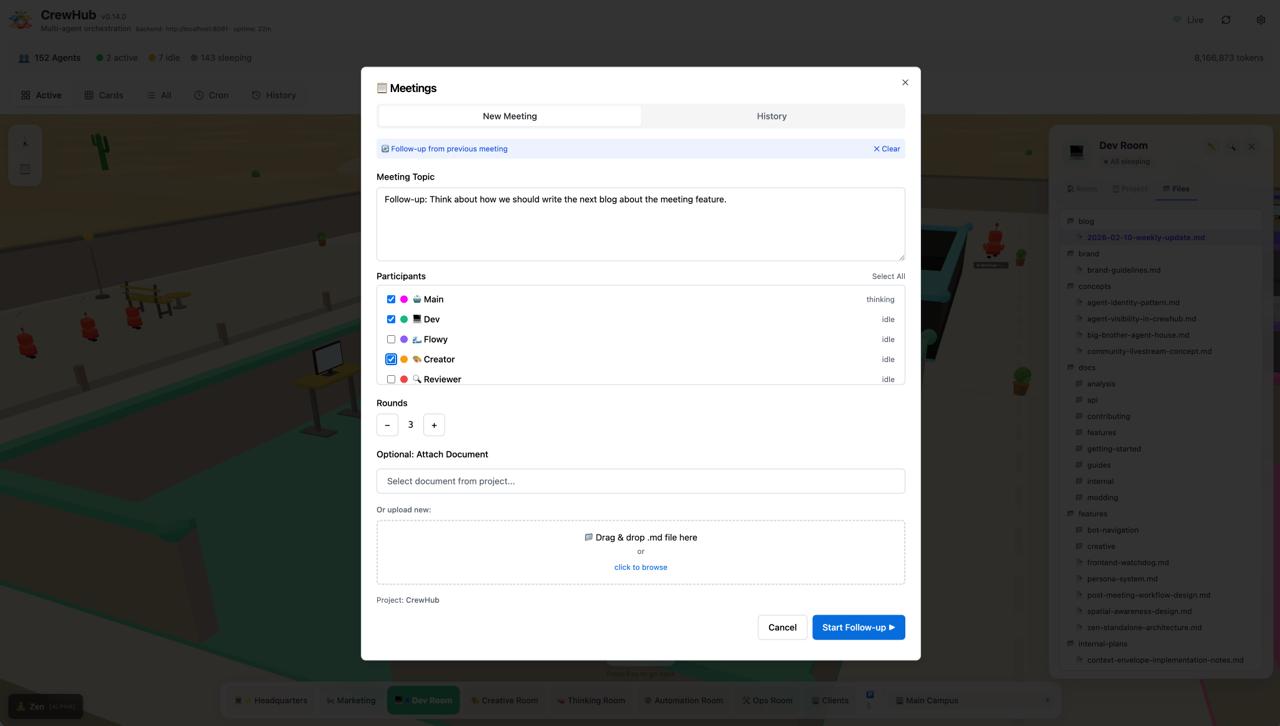1280x726 pixels.
Task: Close the Meetings dialog with the X
Action: (905, 83)
